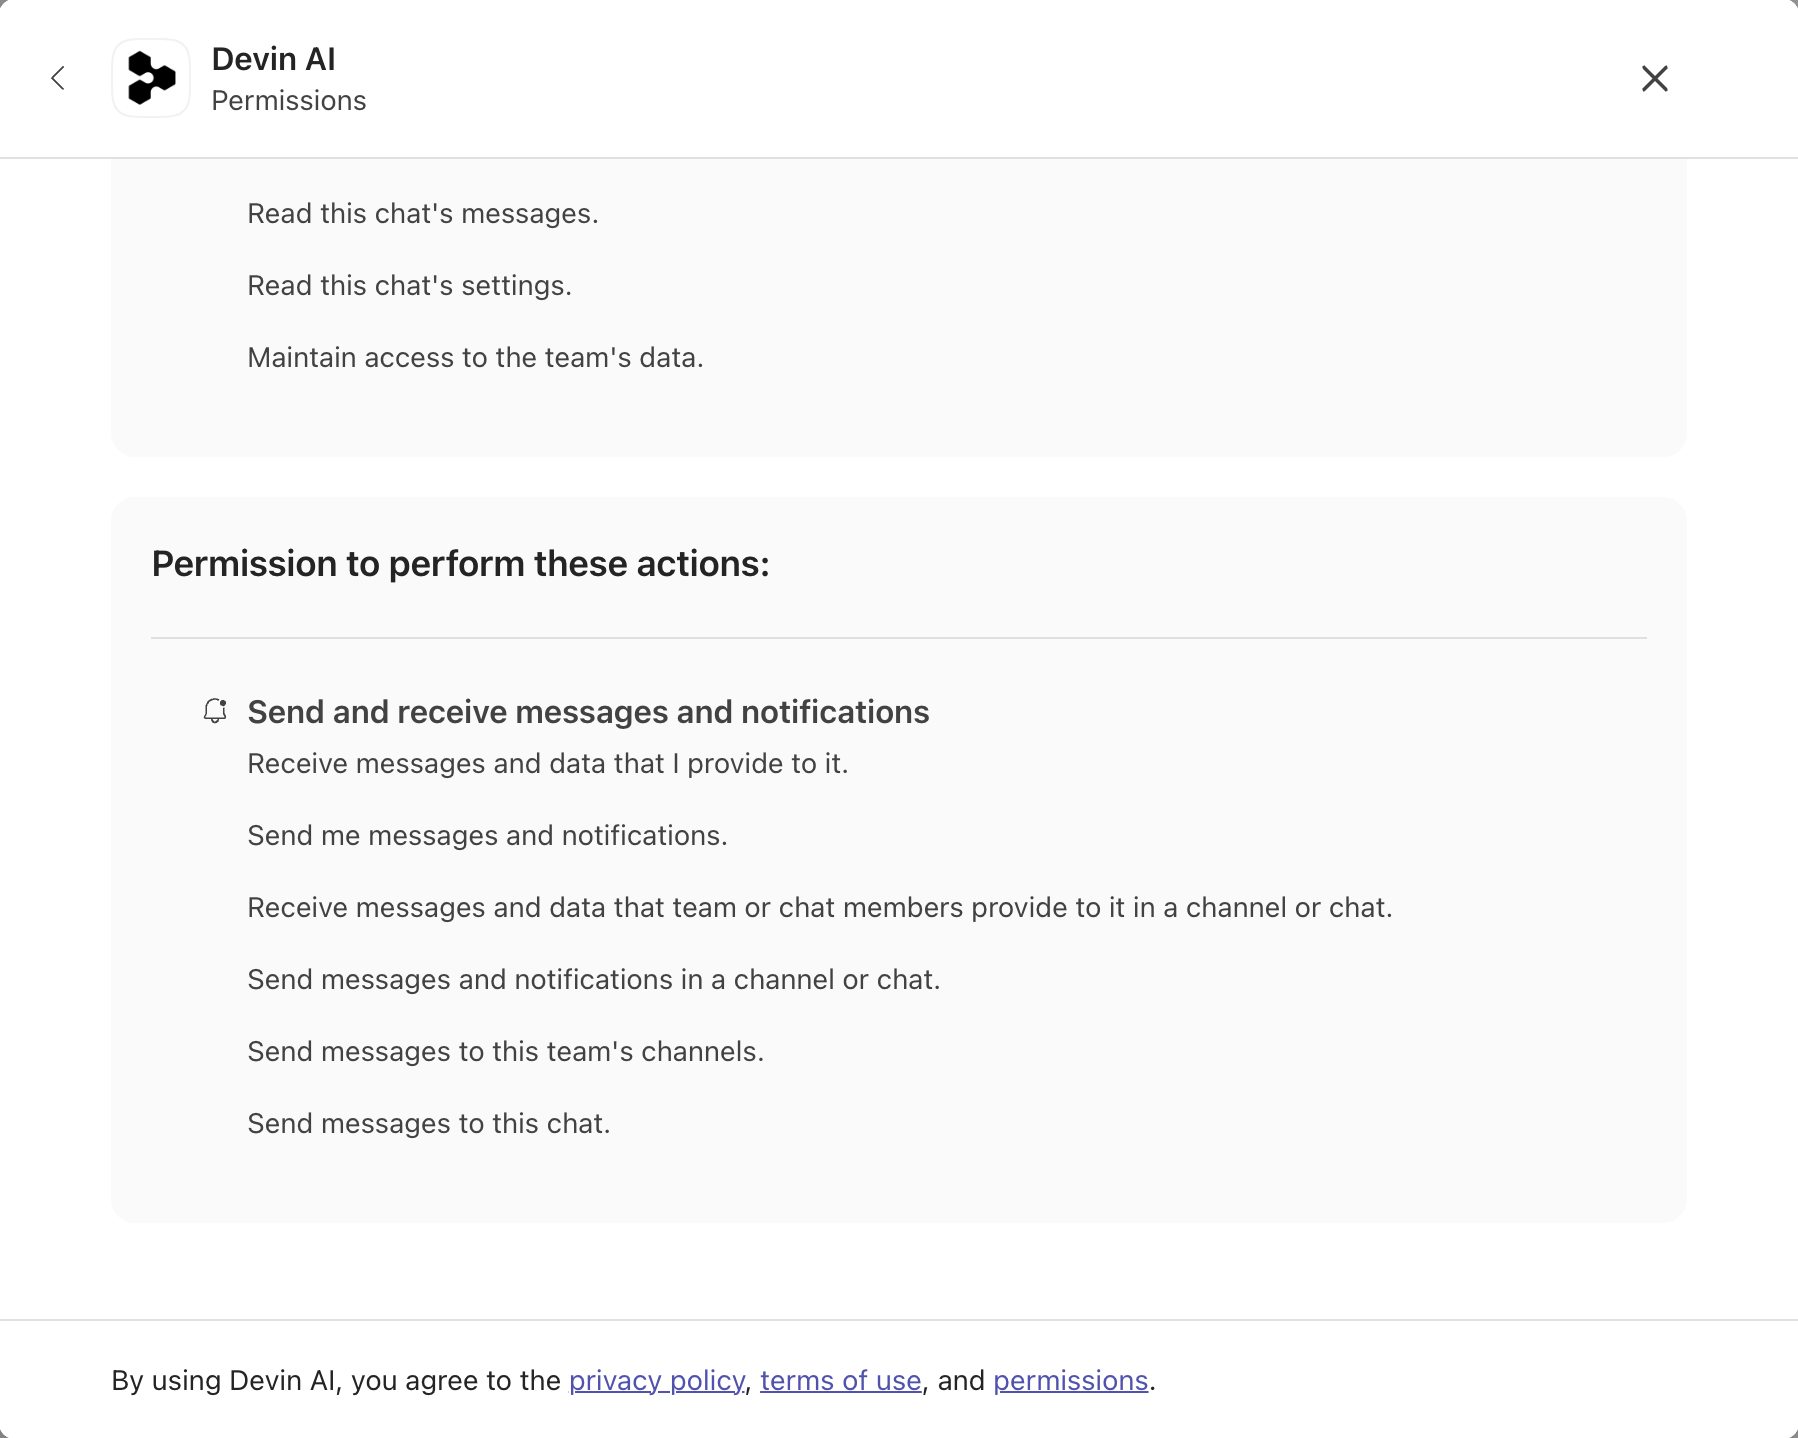Select 'Read this chat's messages.' line
This screenshot has width=1798, height=1438.
pos(423,214)
